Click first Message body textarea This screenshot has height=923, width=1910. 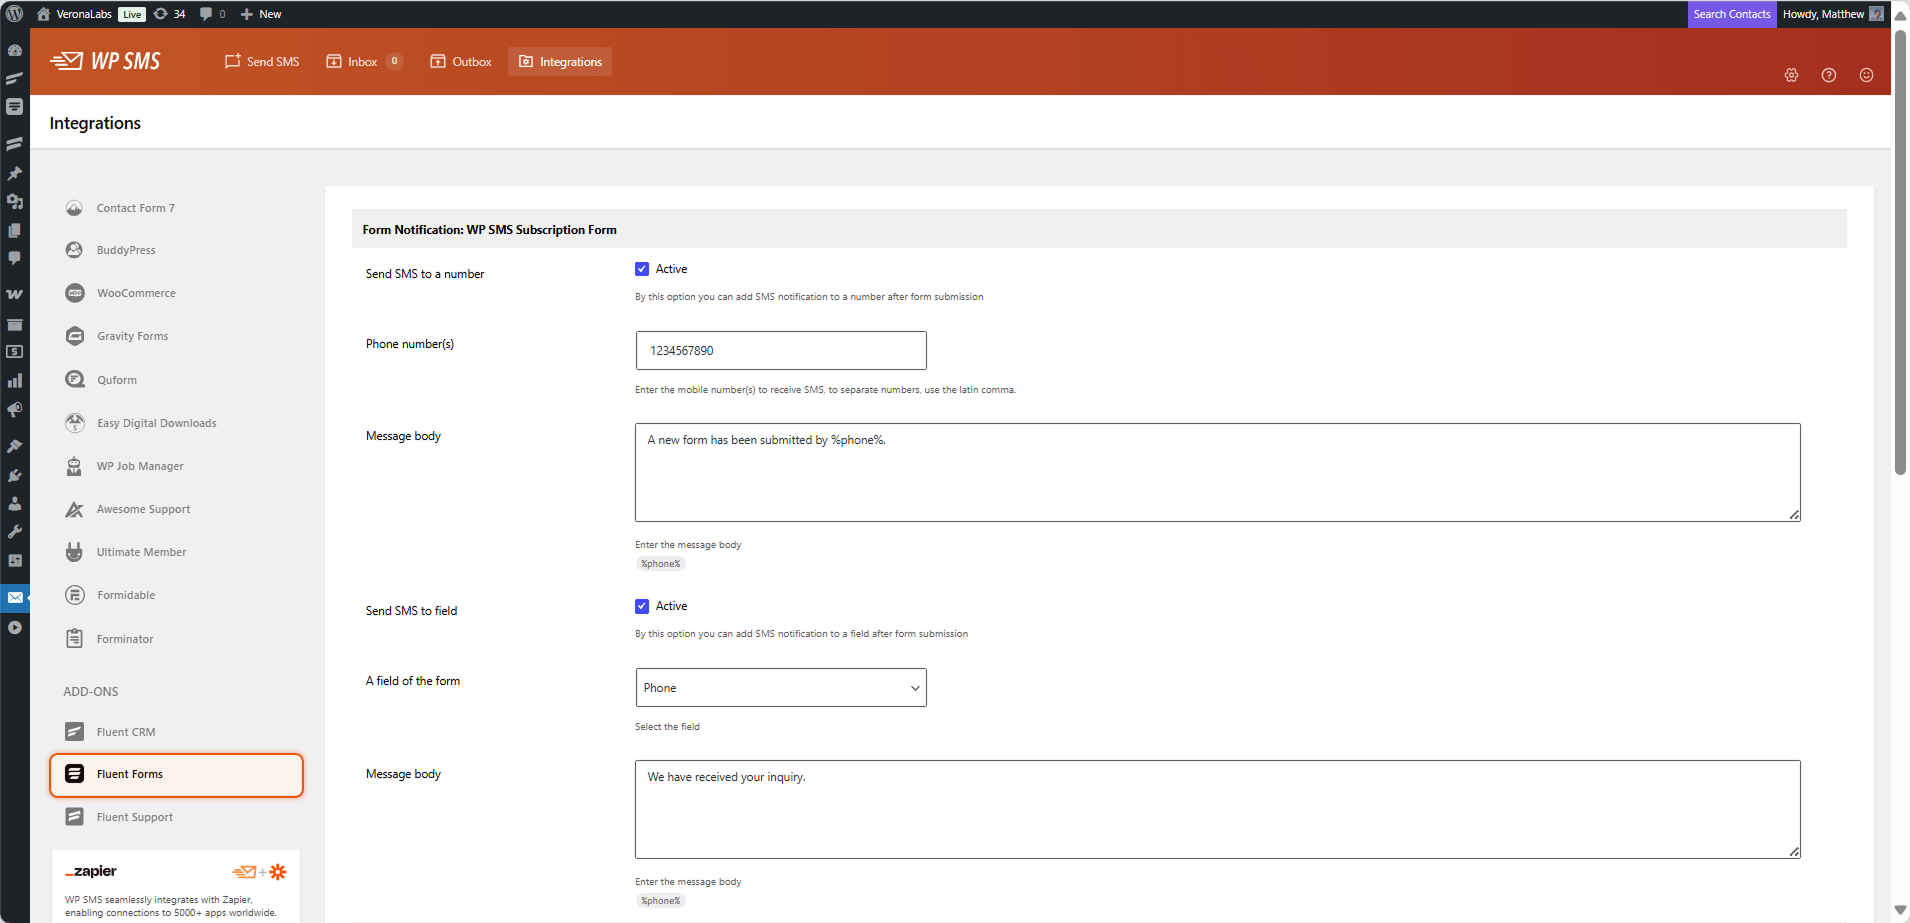tap(1218, 472)
